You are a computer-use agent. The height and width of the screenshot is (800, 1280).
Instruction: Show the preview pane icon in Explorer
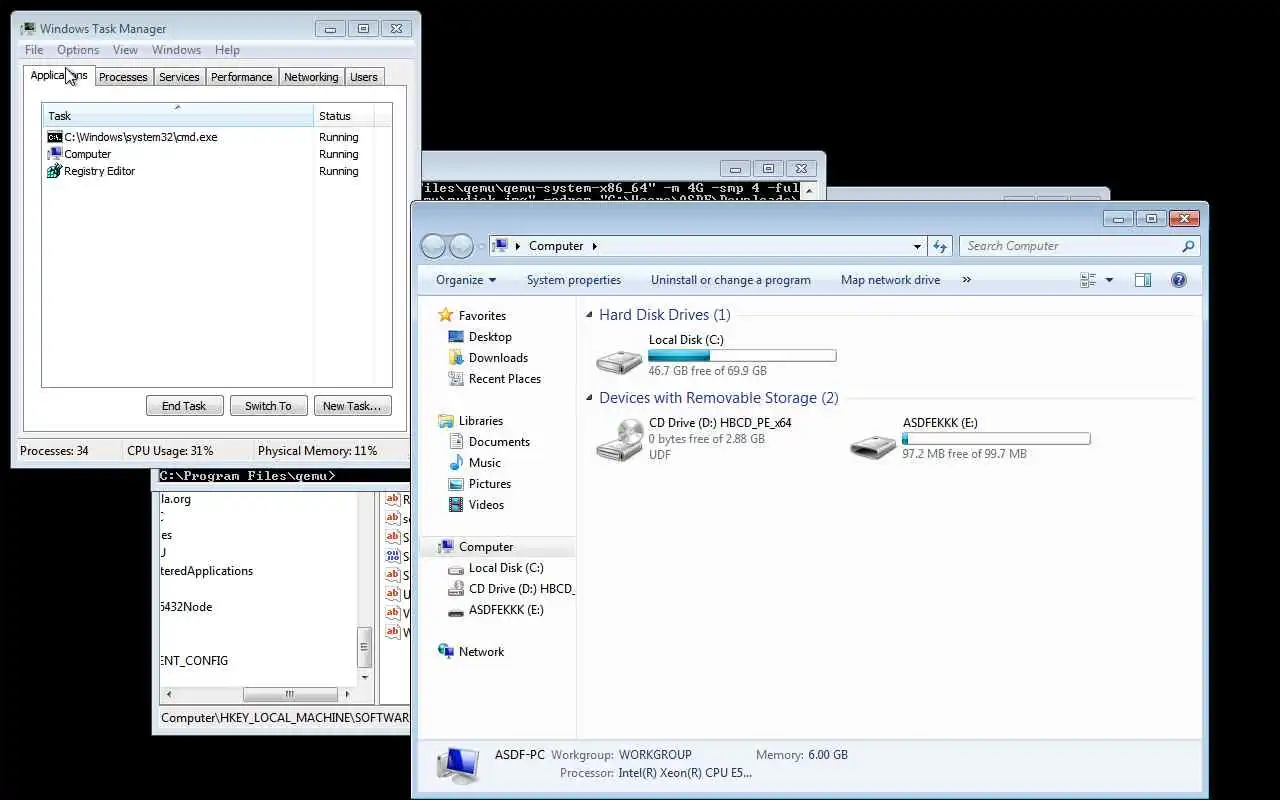[1143, 280]
